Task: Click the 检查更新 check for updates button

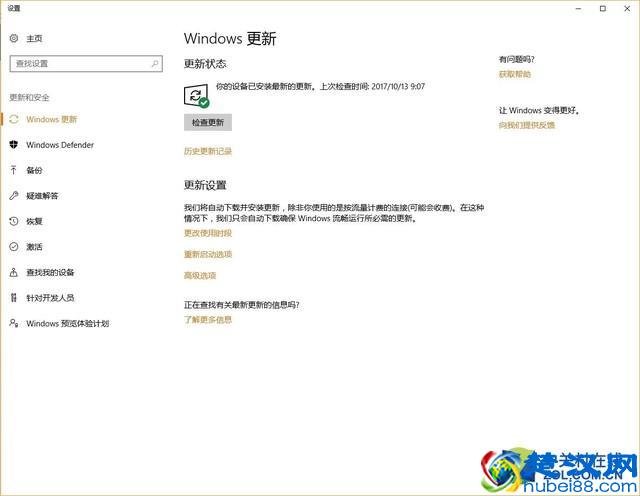Action: click(x=208, y=122)
